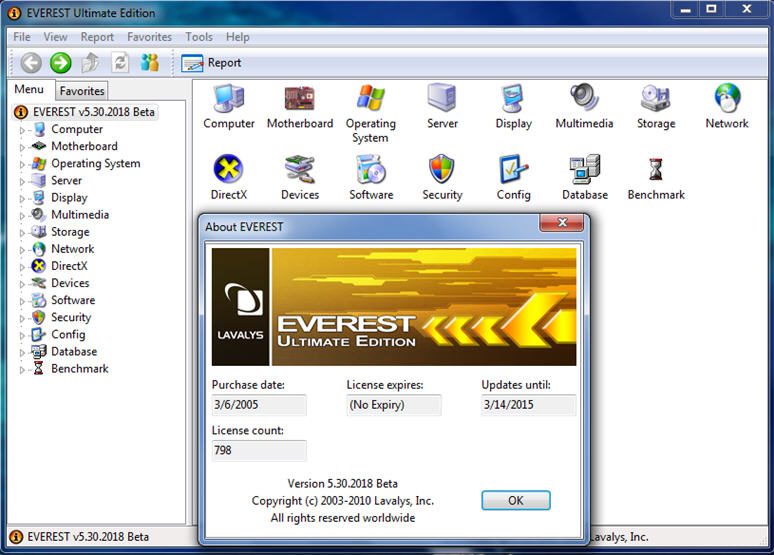Select Software in the tree
This screenshot has height=555, width=774.
(x=73, y=300)
